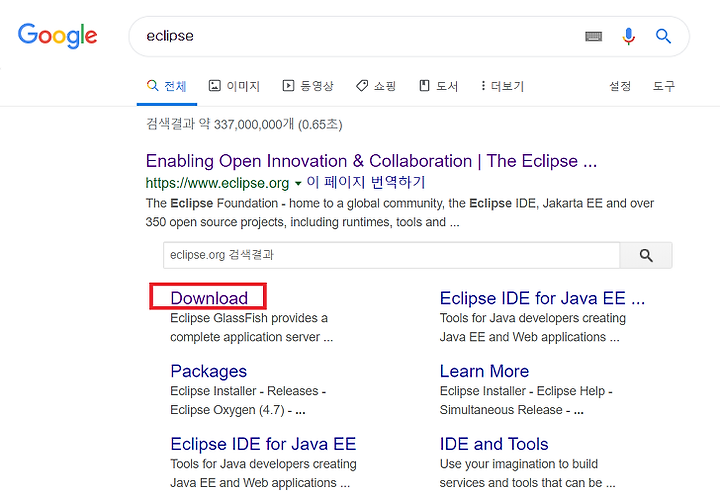This screenshot has width=720, height=499.
Task: Click the 이 페이지 번역하기 link
Action: tap(366, 182)
